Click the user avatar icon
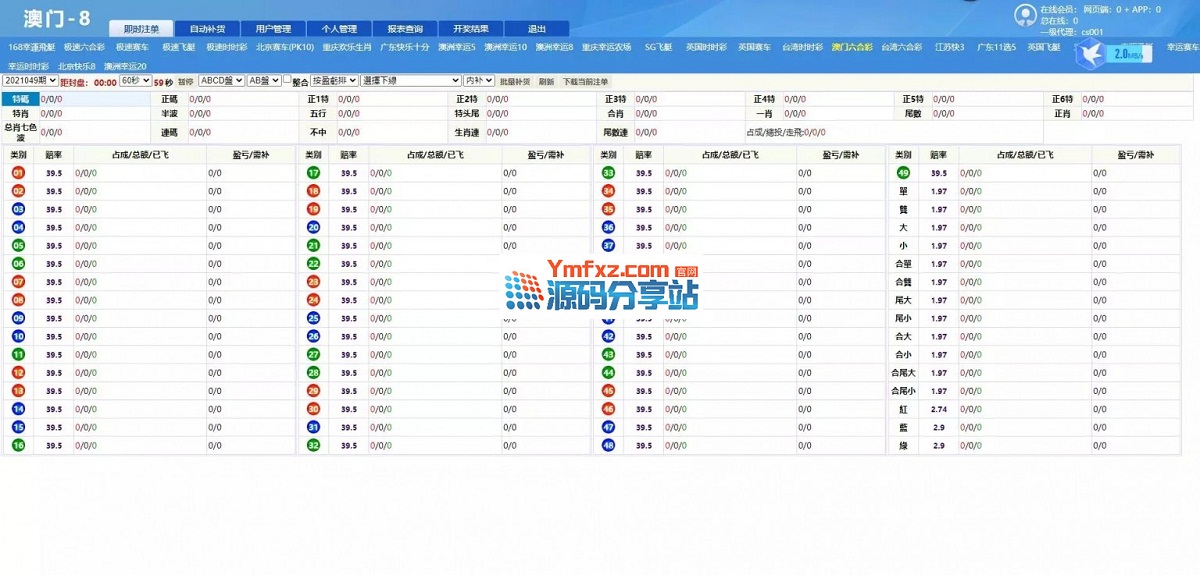1200x575 pixels. coord(1025,14)
